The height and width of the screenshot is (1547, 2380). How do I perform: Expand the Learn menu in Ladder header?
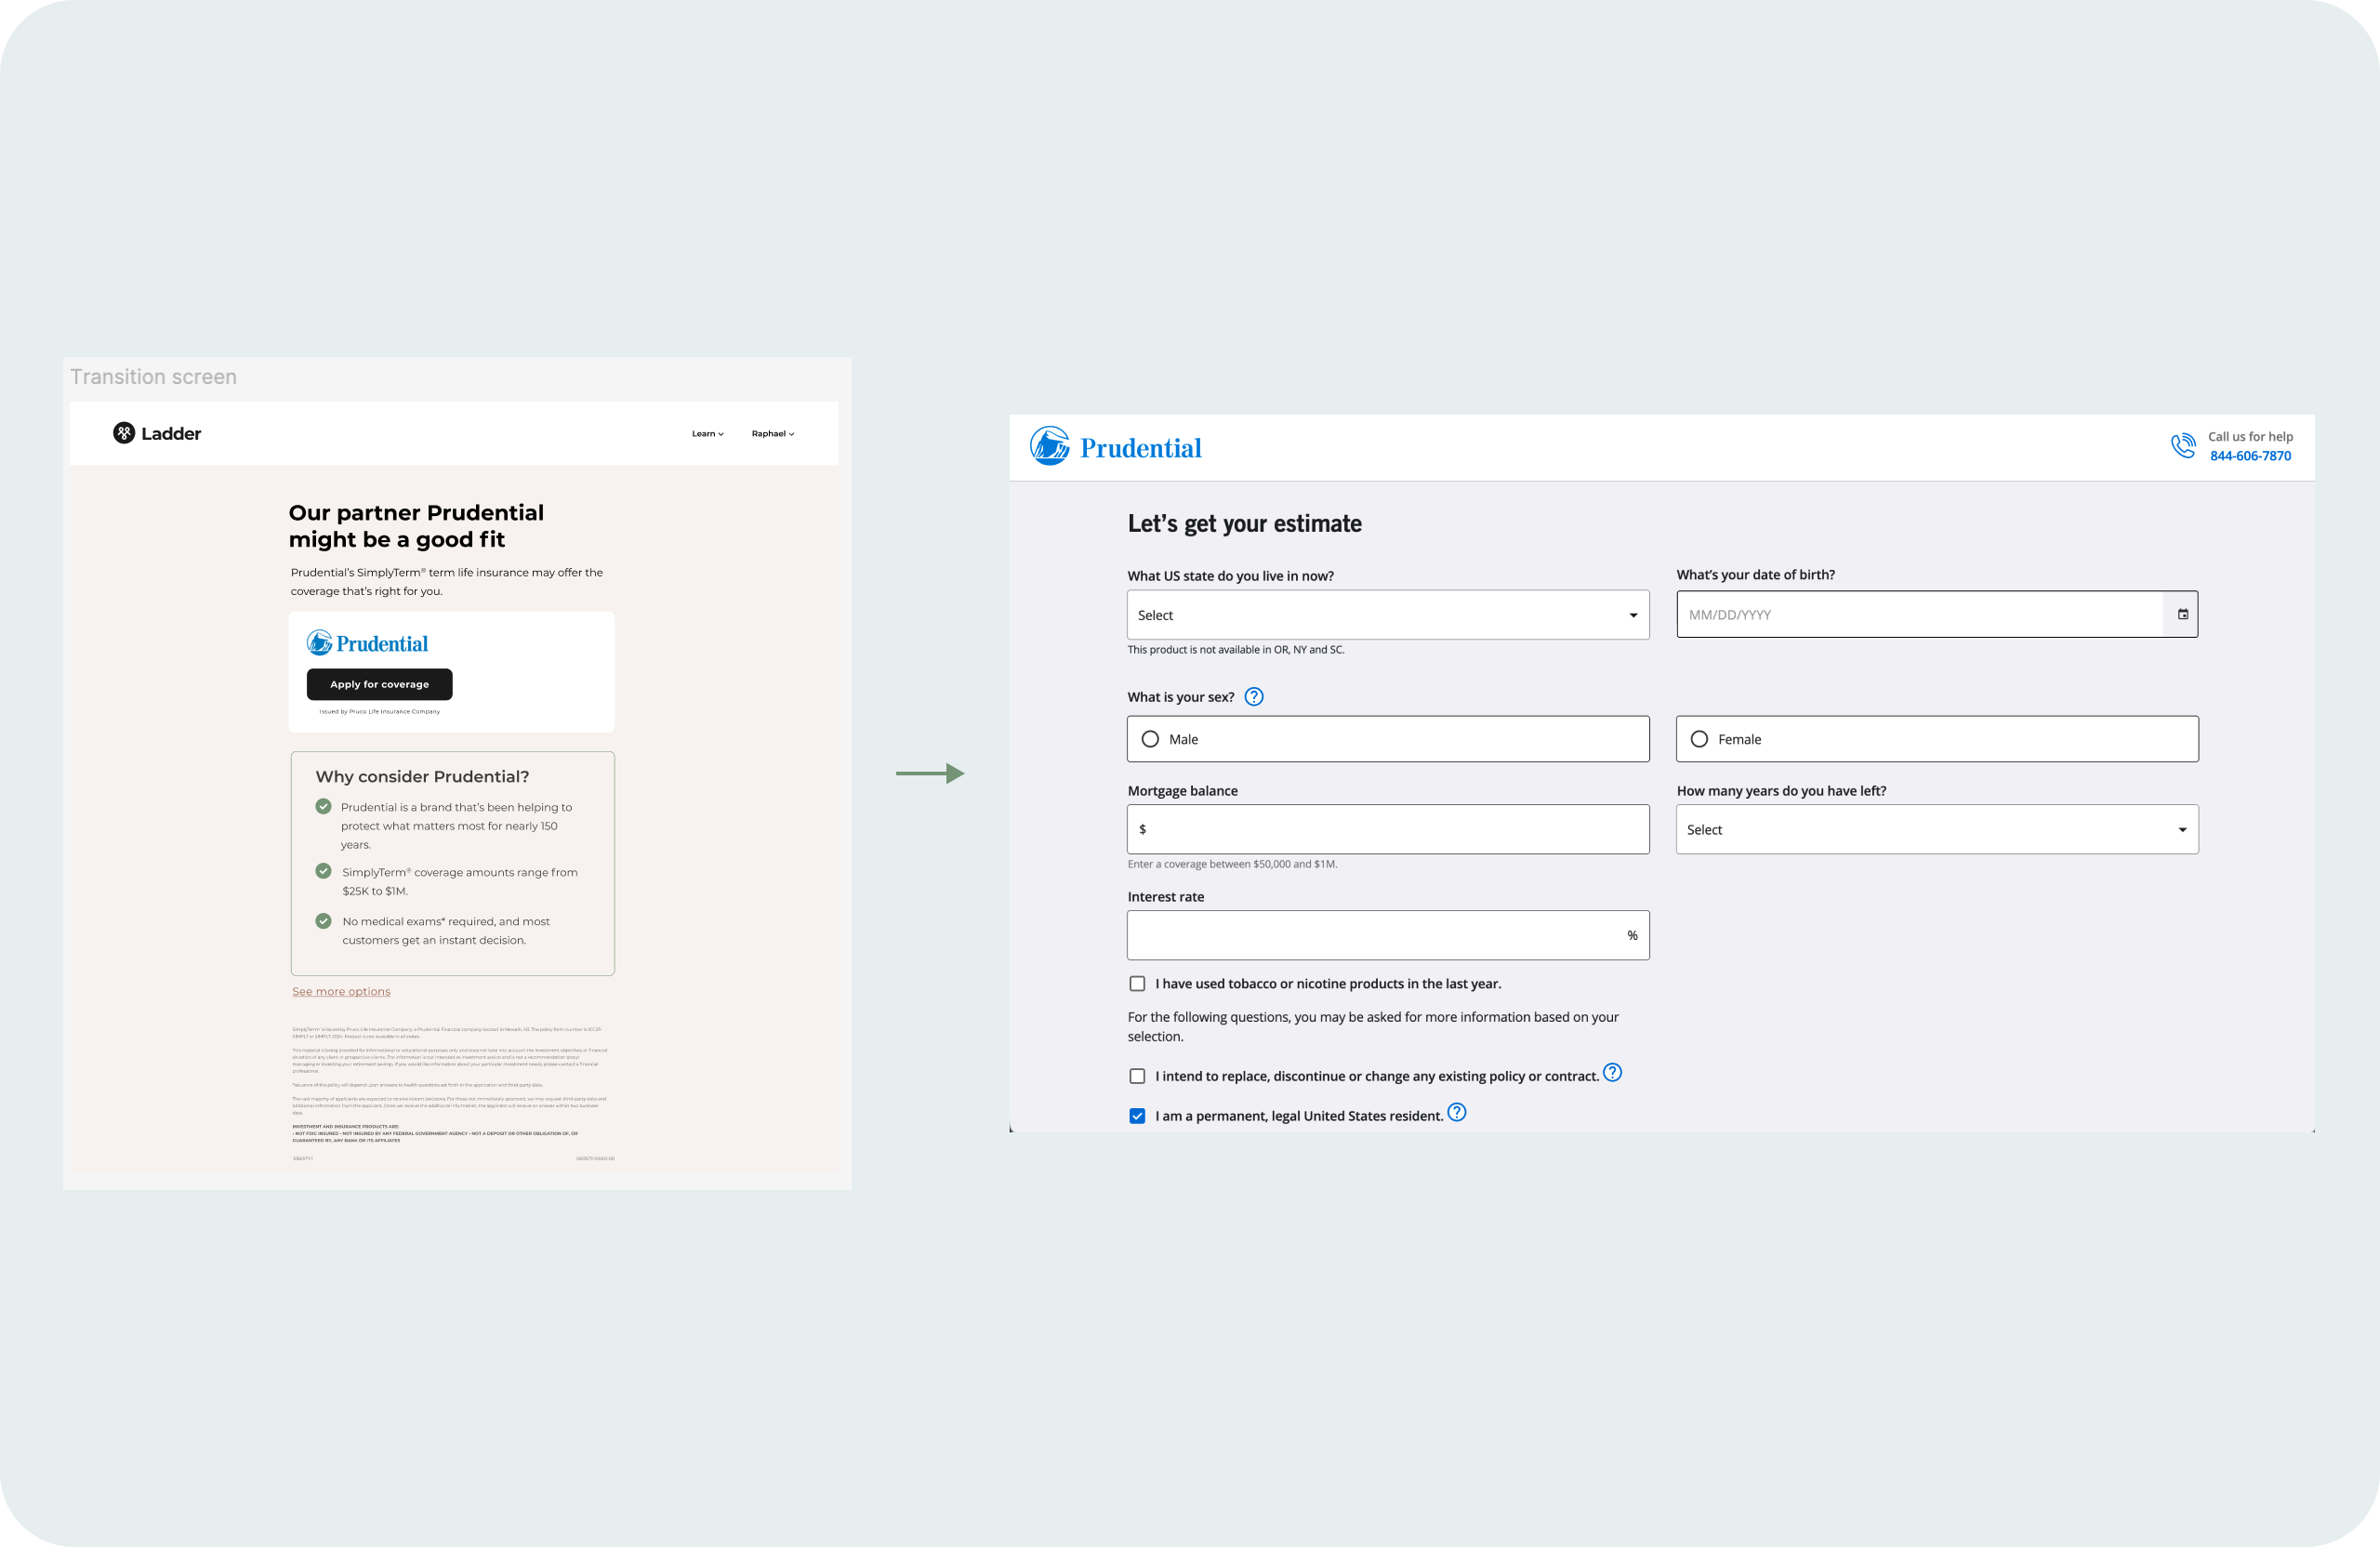pyautogui.click(x=707, y=433)
